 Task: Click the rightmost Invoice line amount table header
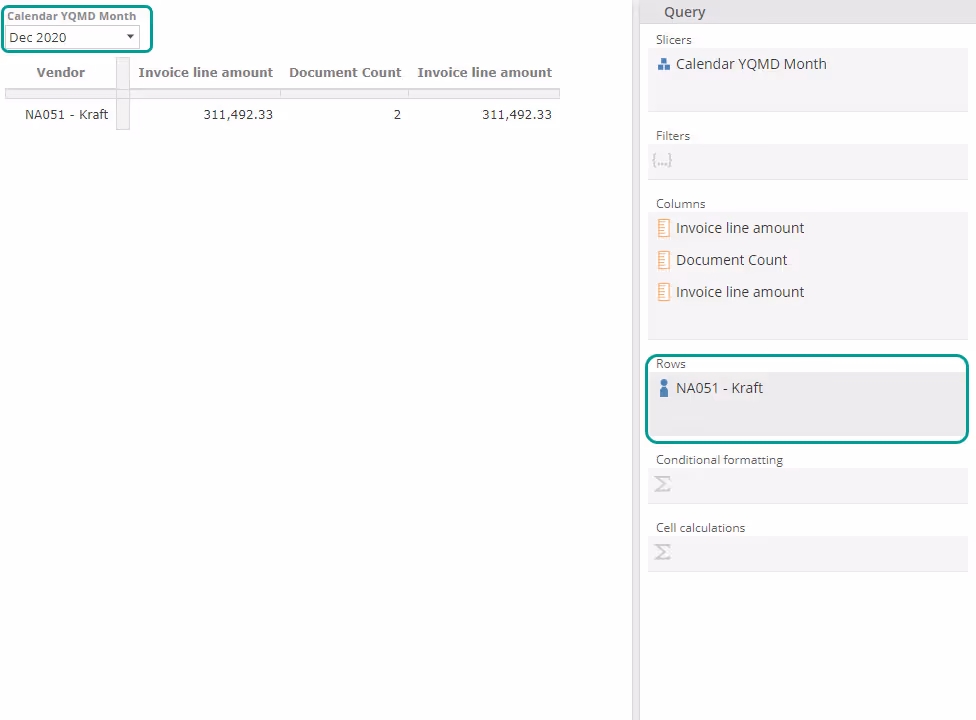click(x=484, y=73)
